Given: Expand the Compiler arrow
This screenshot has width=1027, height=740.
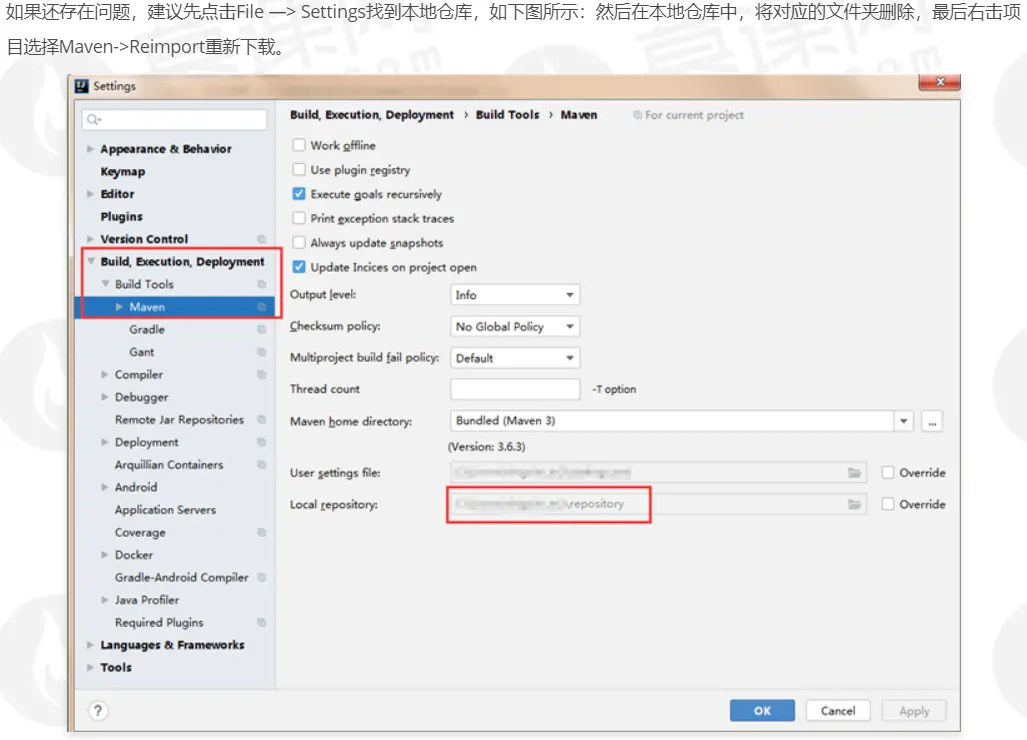Looking at the screenshot, I should 105,375.
